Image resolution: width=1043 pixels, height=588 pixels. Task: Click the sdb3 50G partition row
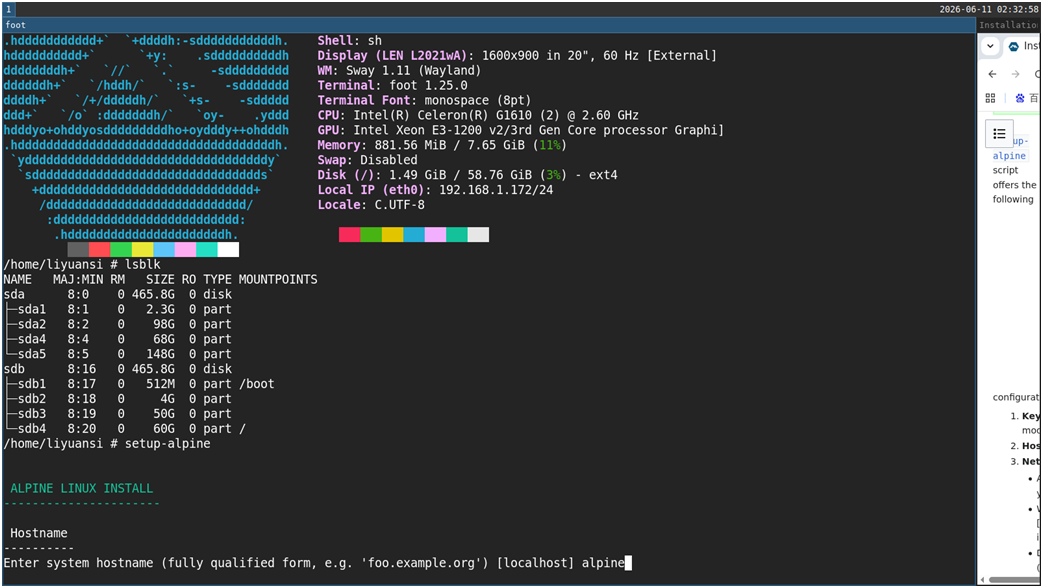click(118, 414)
